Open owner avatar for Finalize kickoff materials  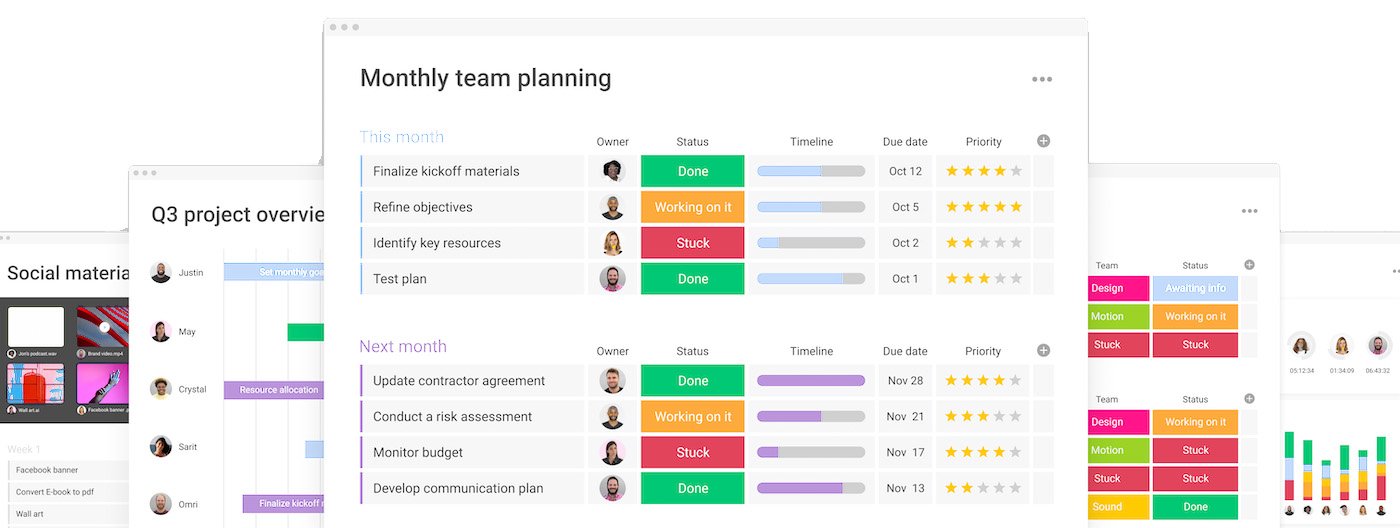point(613,171)
